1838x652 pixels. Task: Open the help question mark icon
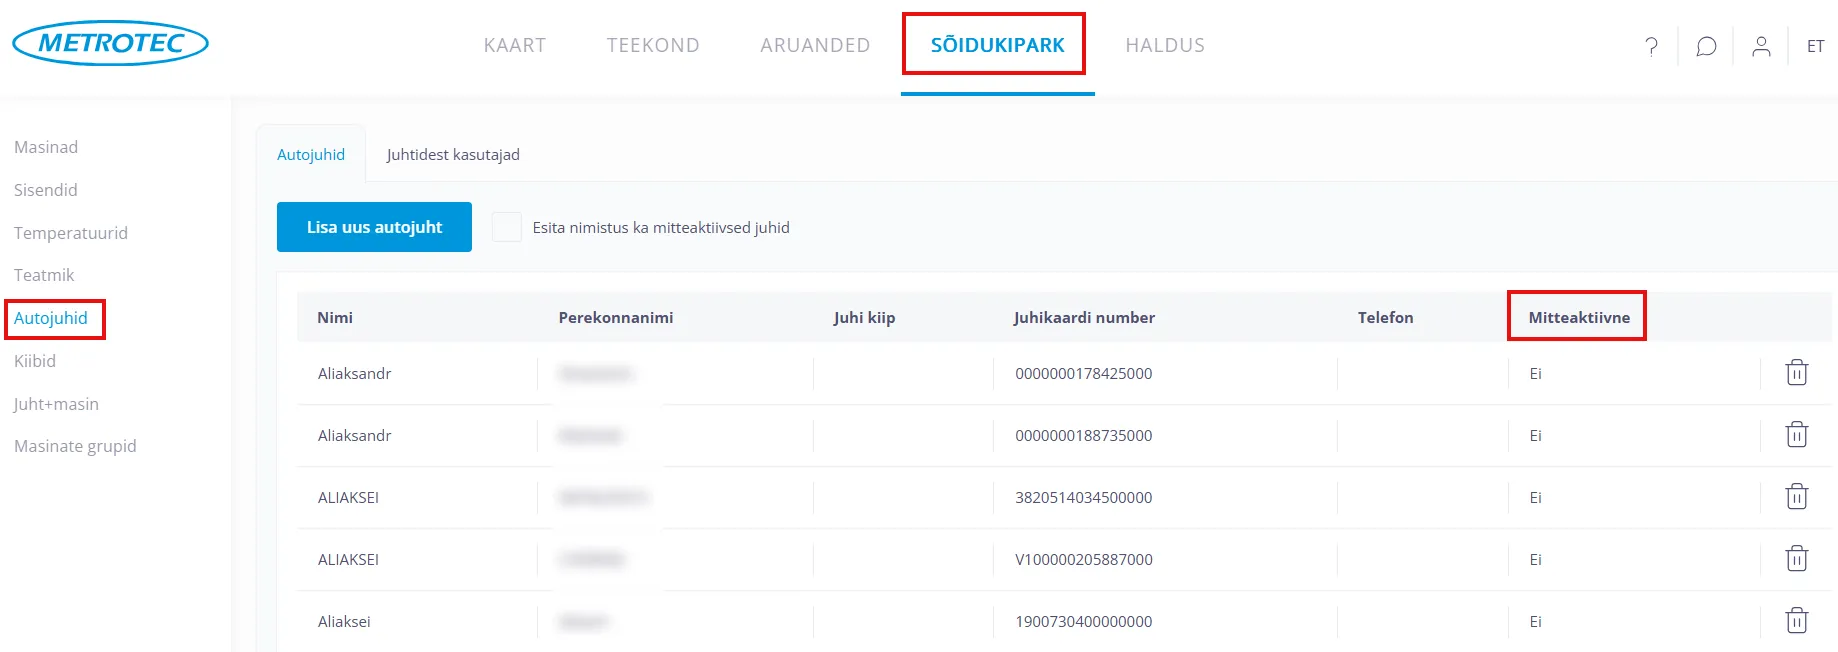click(x=1651, y=46)
